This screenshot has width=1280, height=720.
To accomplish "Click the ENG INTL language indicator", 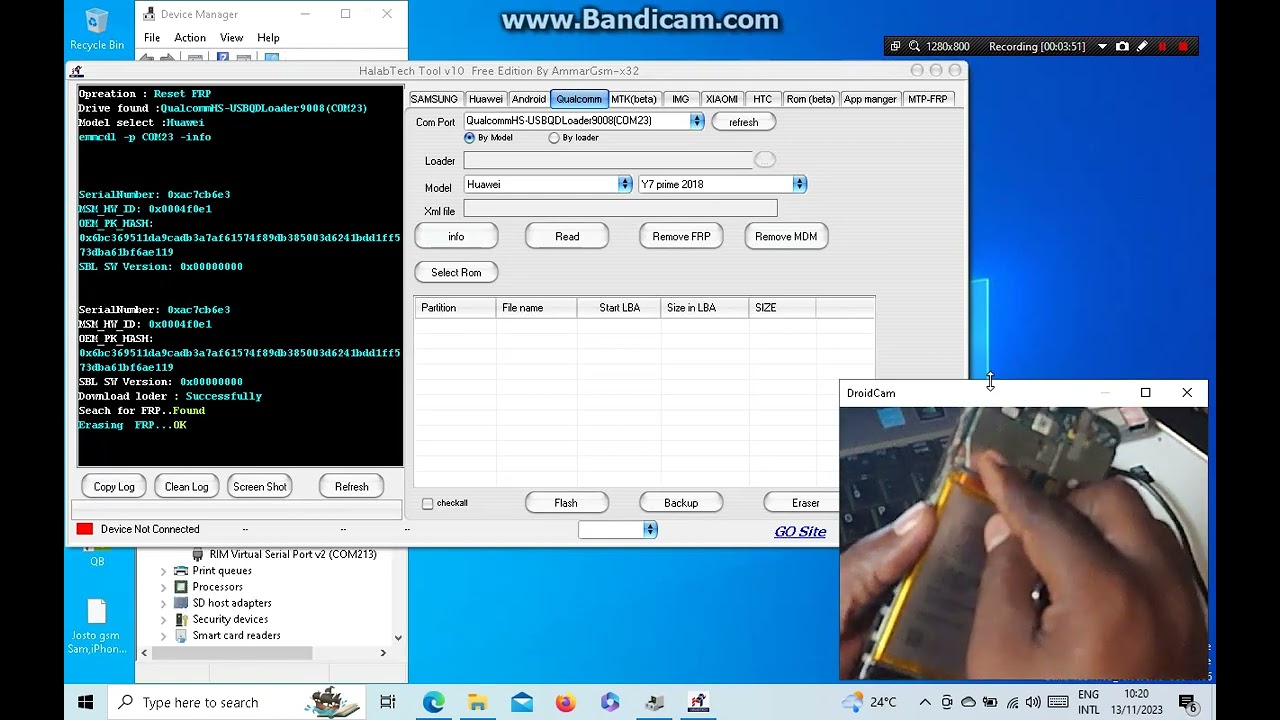I will click(1088, 702).
